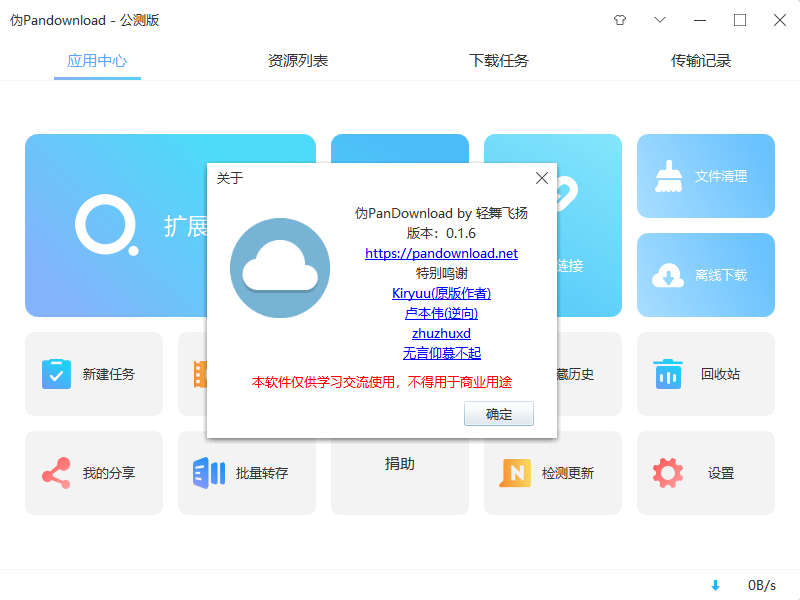Switch to the 应用中心 tab

[97, 61]
